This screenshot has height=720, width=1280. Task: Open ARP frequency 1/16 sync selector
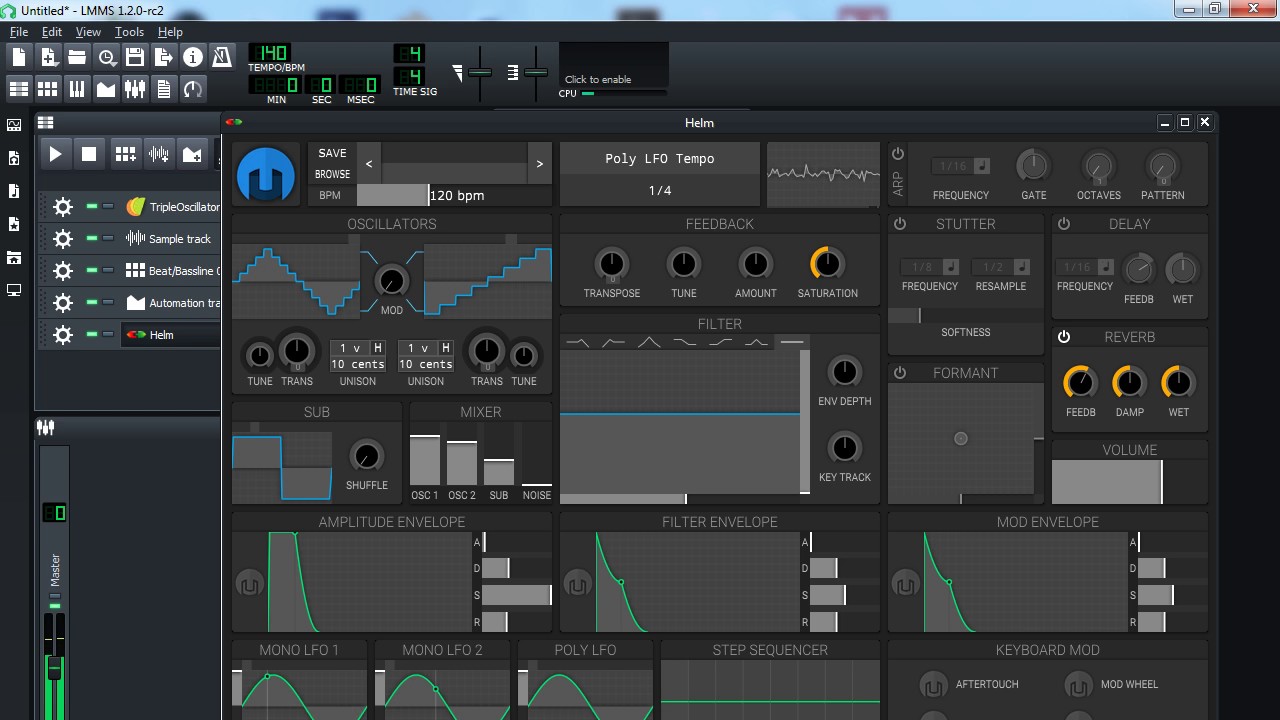coord(961,166)
